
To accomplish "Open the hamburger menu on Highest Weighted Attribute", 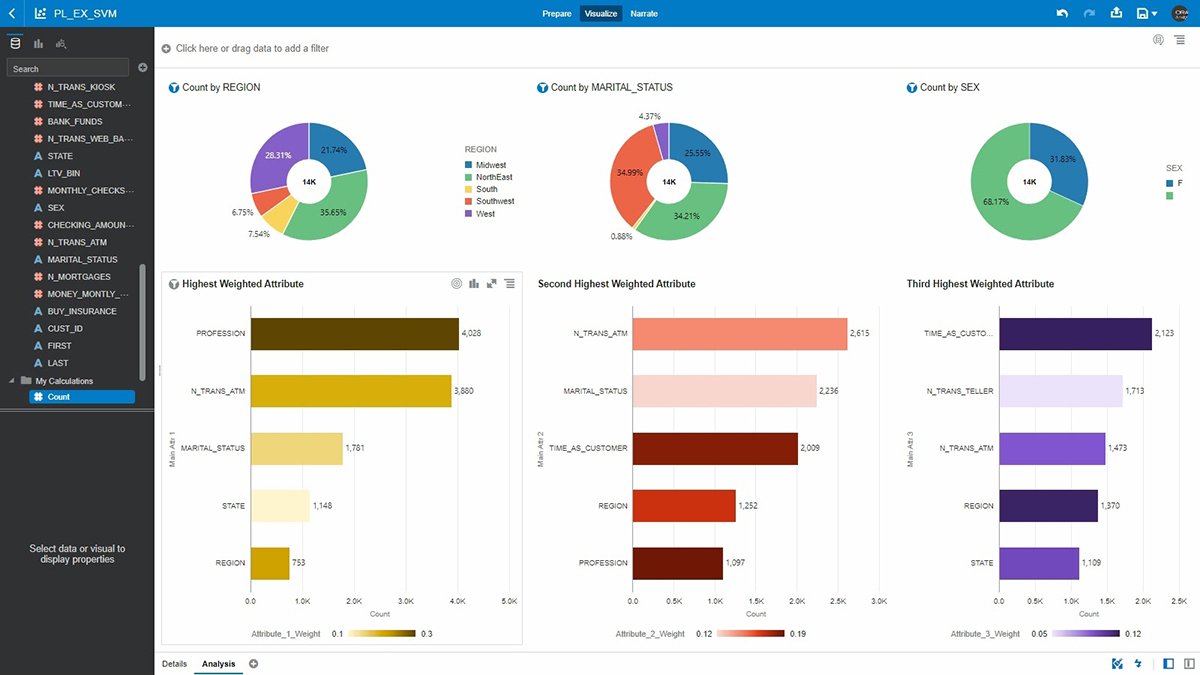I will 510,283.
